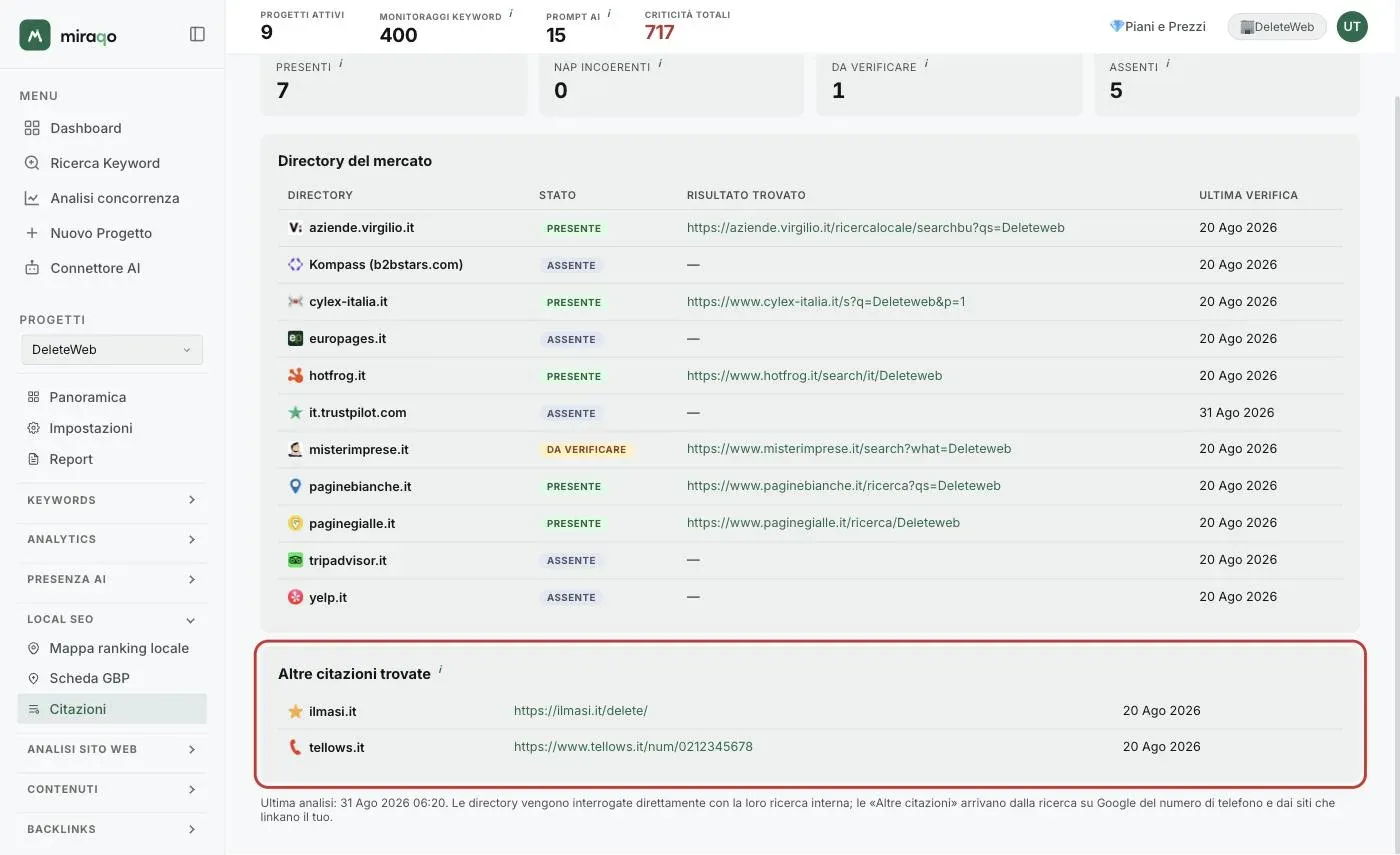Click the Analisi concorrenza chart icon
Screen dimensions: 1400x855
pyautogui.click(x=32, y=198)
